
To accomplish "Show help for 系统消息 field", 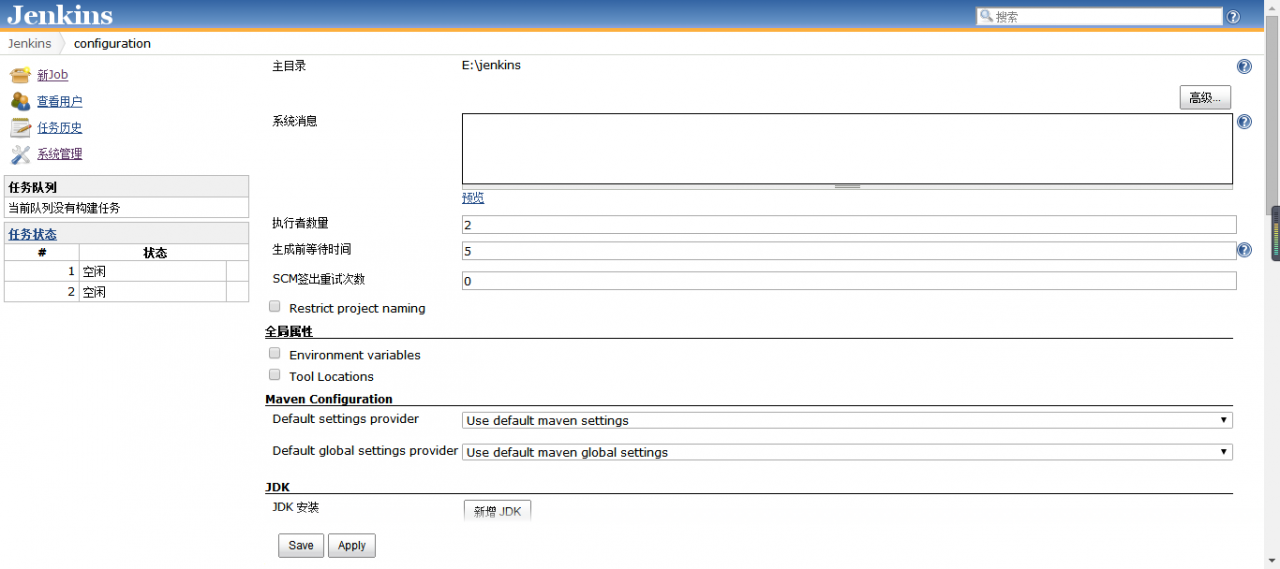I will [1244, 122].
